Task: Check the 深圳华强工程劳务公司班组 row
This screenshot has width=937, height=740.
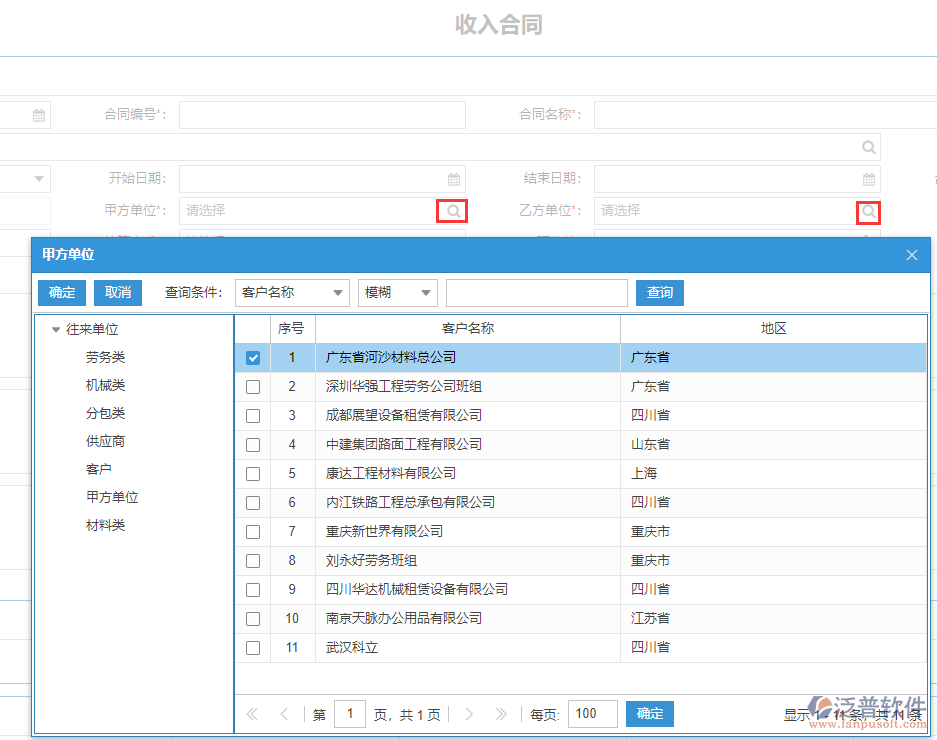Action: (253, 386)
